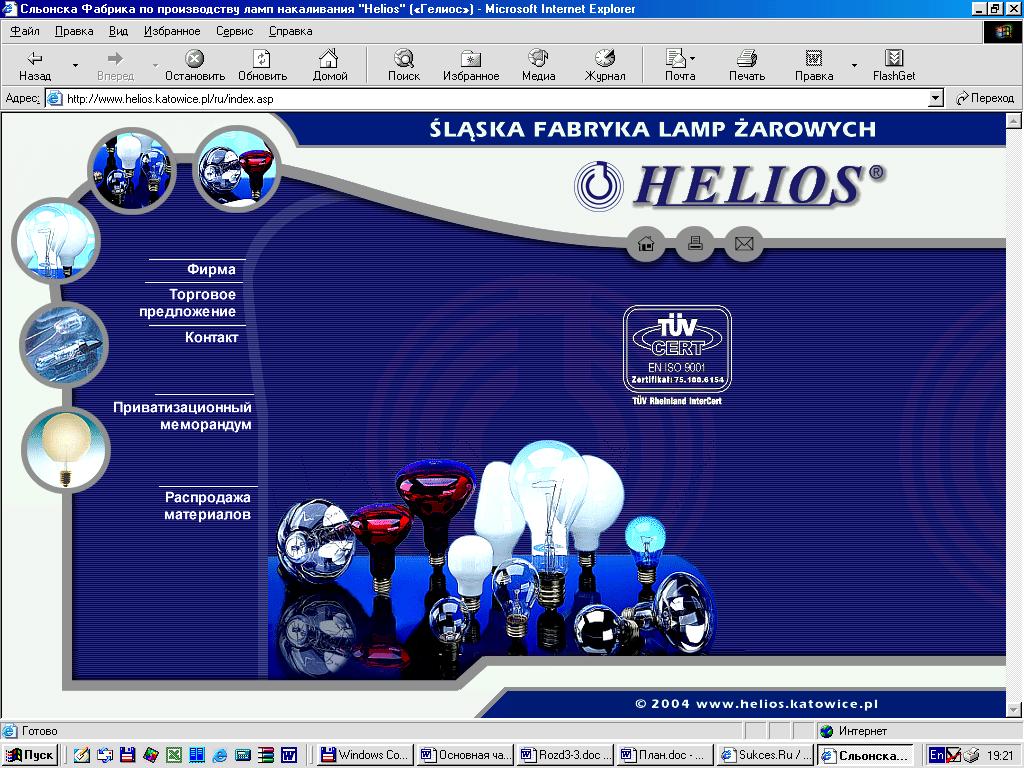Open the Вид menu
This screenshot has width=1024, height=768.
(118, 31)
